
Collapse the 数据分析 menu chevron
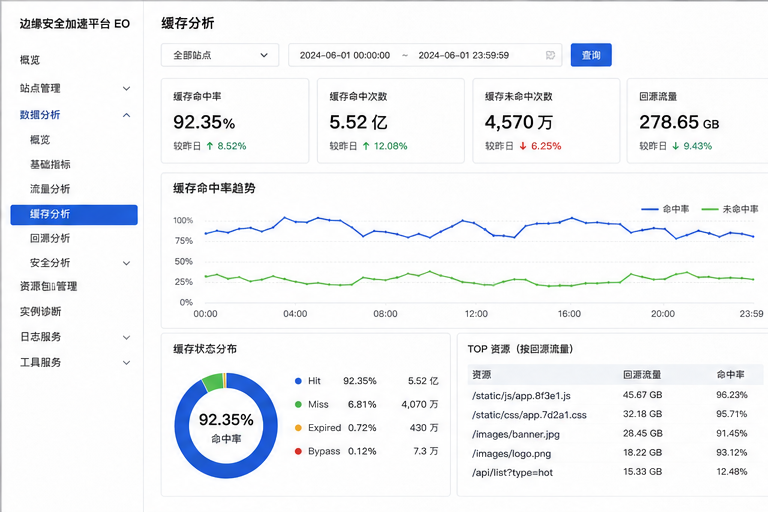coord(126,115)
